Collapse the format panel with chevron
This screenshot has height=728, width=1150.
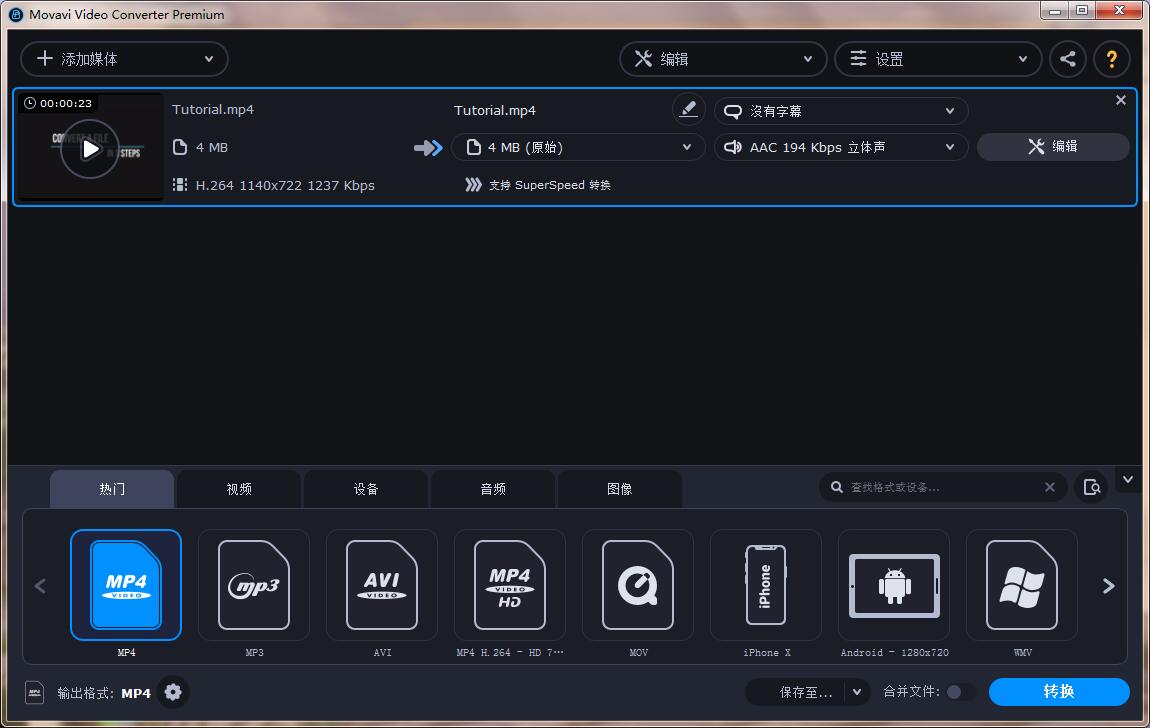(1128, 479)
